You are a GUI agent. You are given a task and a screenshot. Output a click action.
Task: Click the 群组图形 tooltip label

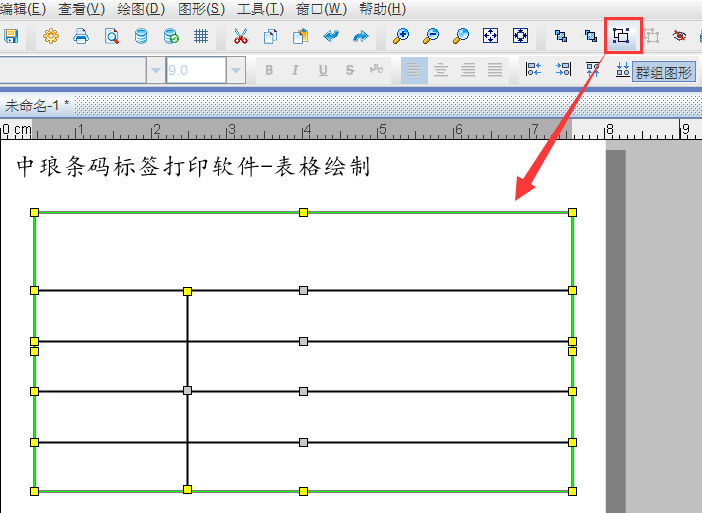pos(663,72)
